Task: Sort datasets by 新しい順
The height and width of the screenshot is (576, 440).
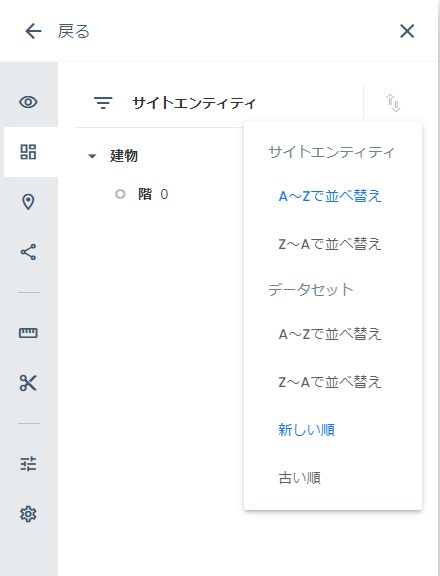Action: tap(306, 430)
